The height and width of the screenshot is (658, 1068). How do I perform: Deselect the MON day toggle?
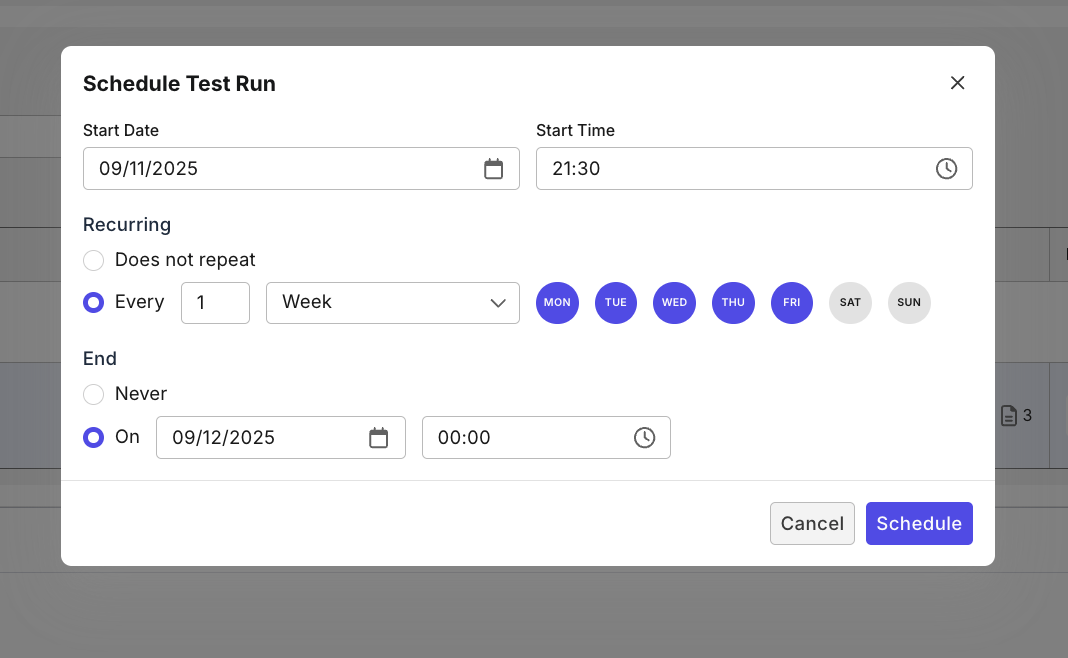click(x=557, y=303)
